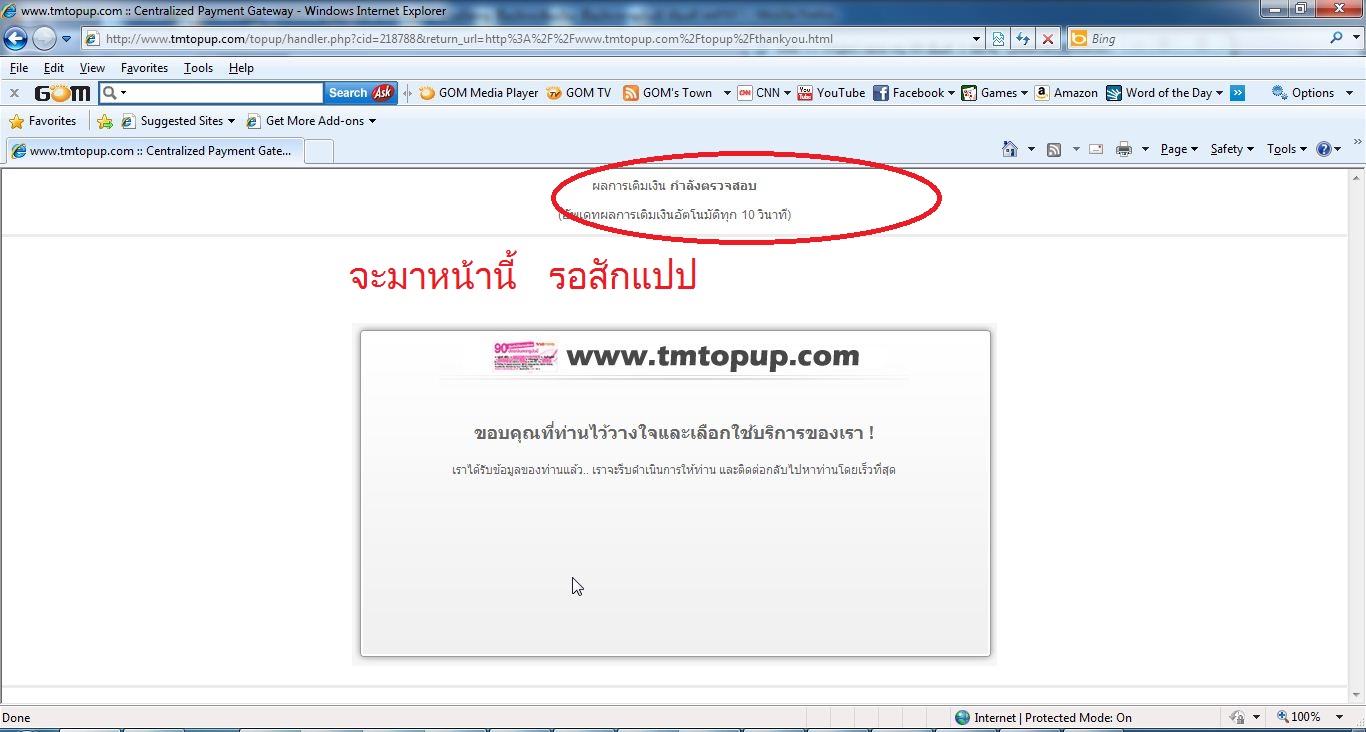Screen dimensions: 1366x732
Task: Click the RSS feeds icon in command bar
Action: [x=1054, y=149]
